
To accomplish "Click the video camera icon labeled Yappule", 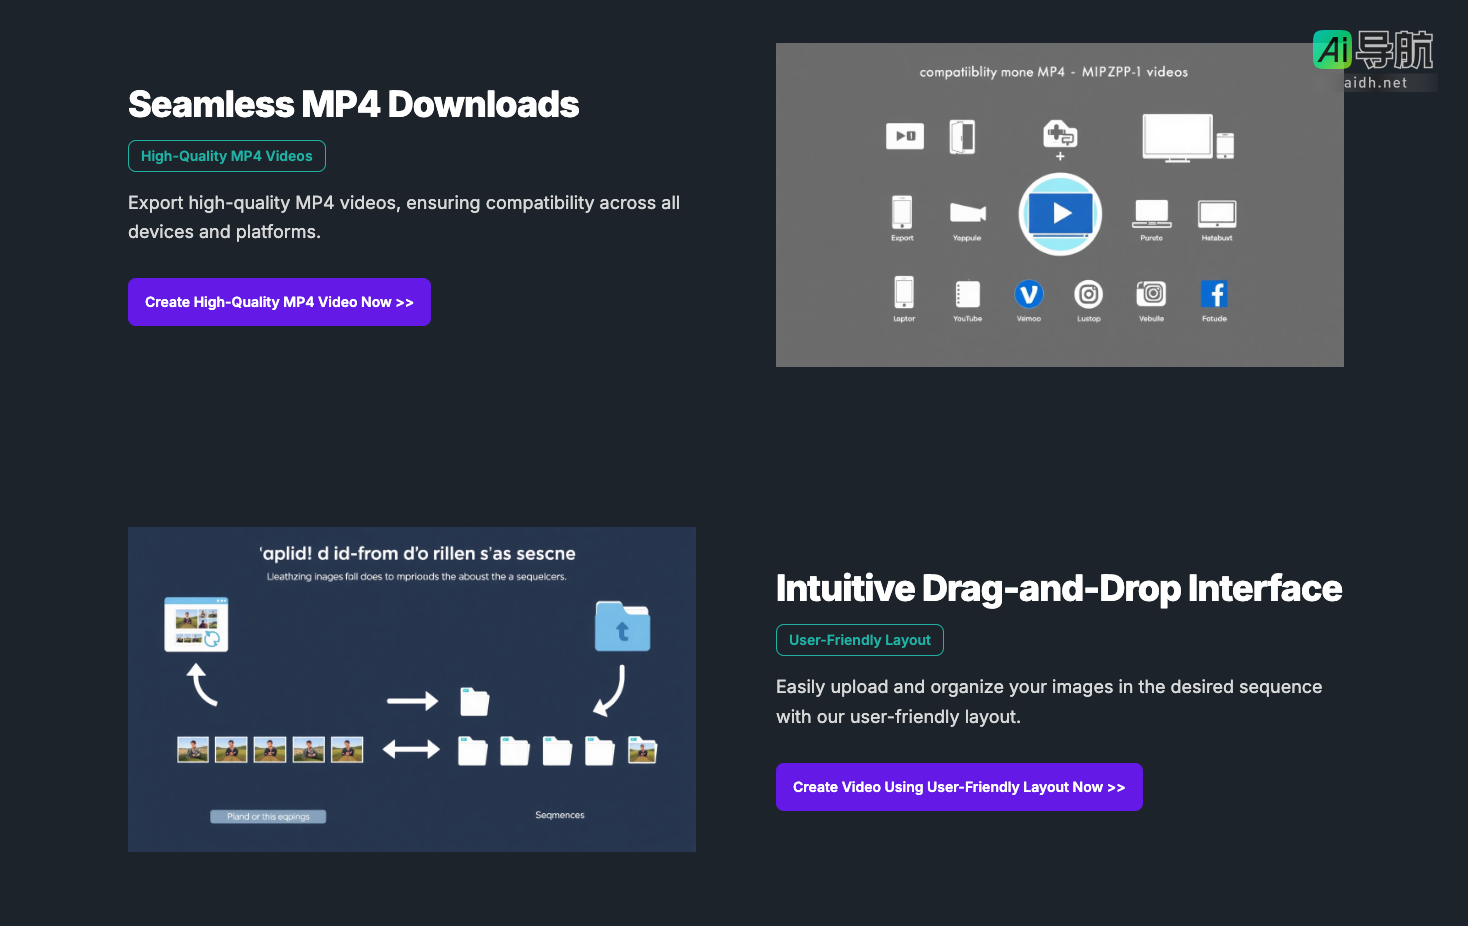I will (x=967, y=212).
